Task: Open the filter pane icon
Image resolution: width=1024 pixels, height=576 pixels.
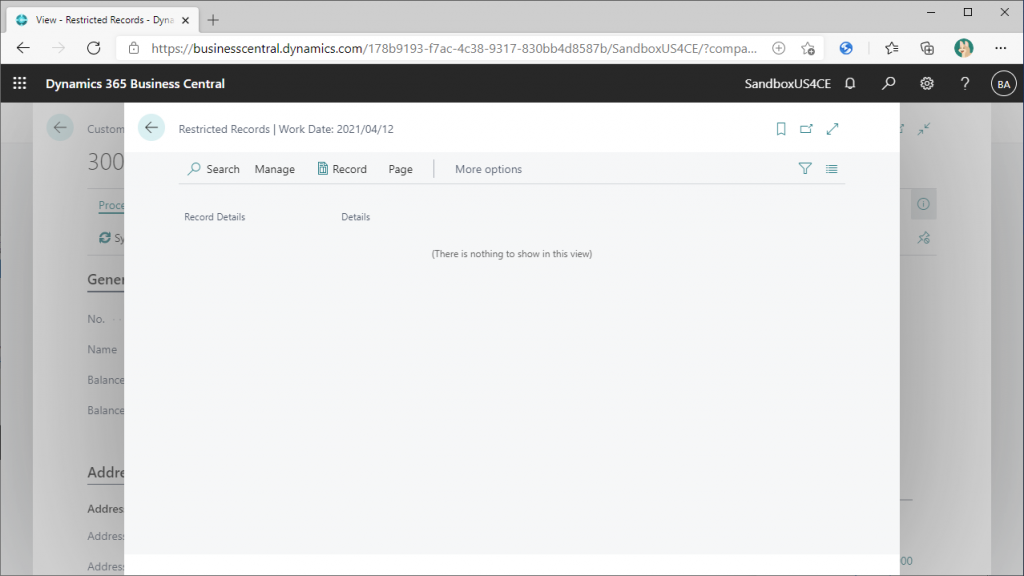Action: click(805, 169)
